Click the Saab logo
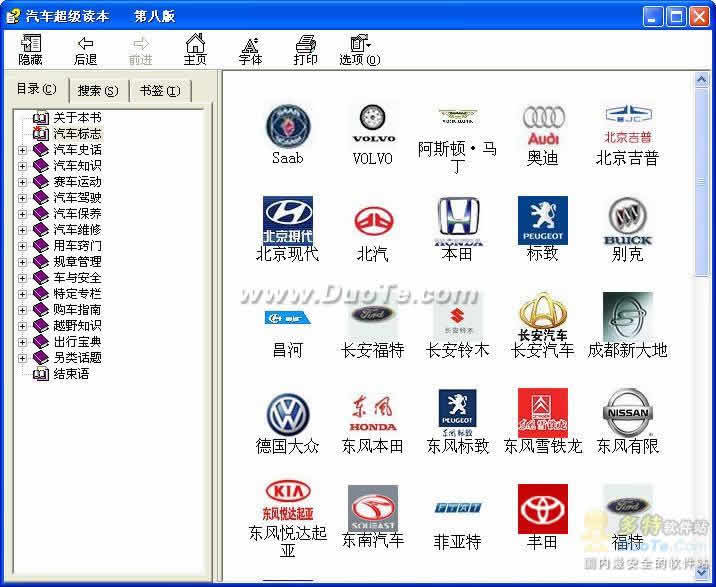Screen dimensions: 716x587 pyautogui.click(x=288, y=126)
